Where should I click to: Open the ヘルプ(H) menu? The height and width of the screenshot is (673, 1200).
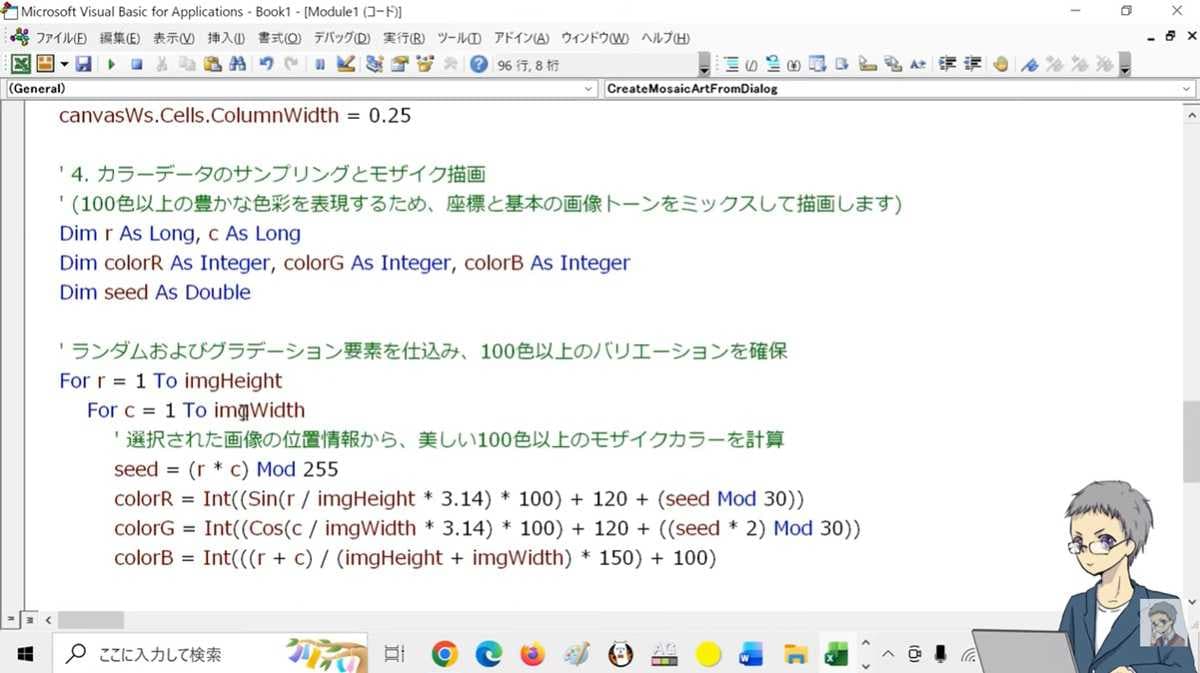(665, 38)
